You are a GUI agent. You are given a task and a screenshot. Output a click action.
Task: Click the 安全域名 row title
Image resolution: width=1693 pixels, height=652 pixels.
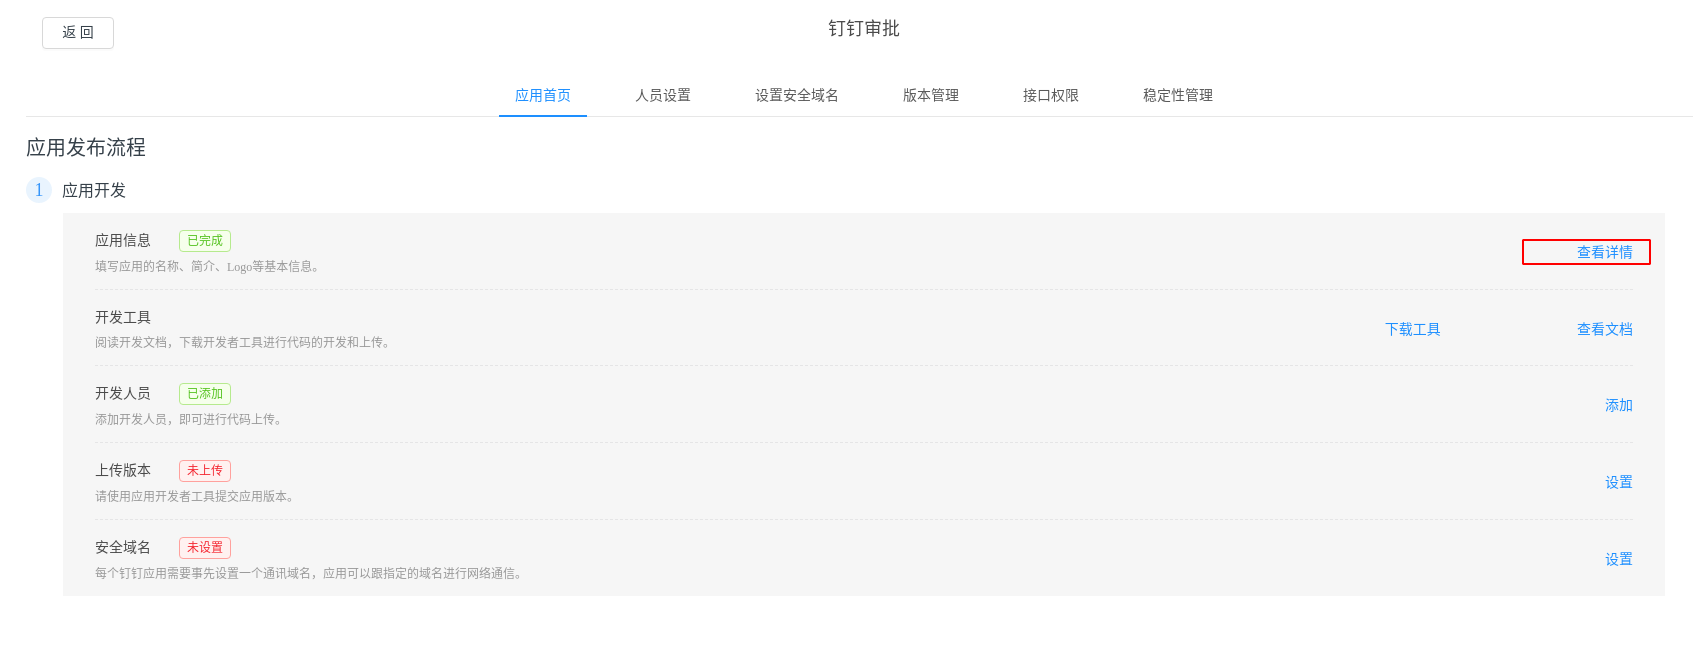point(123,548)
